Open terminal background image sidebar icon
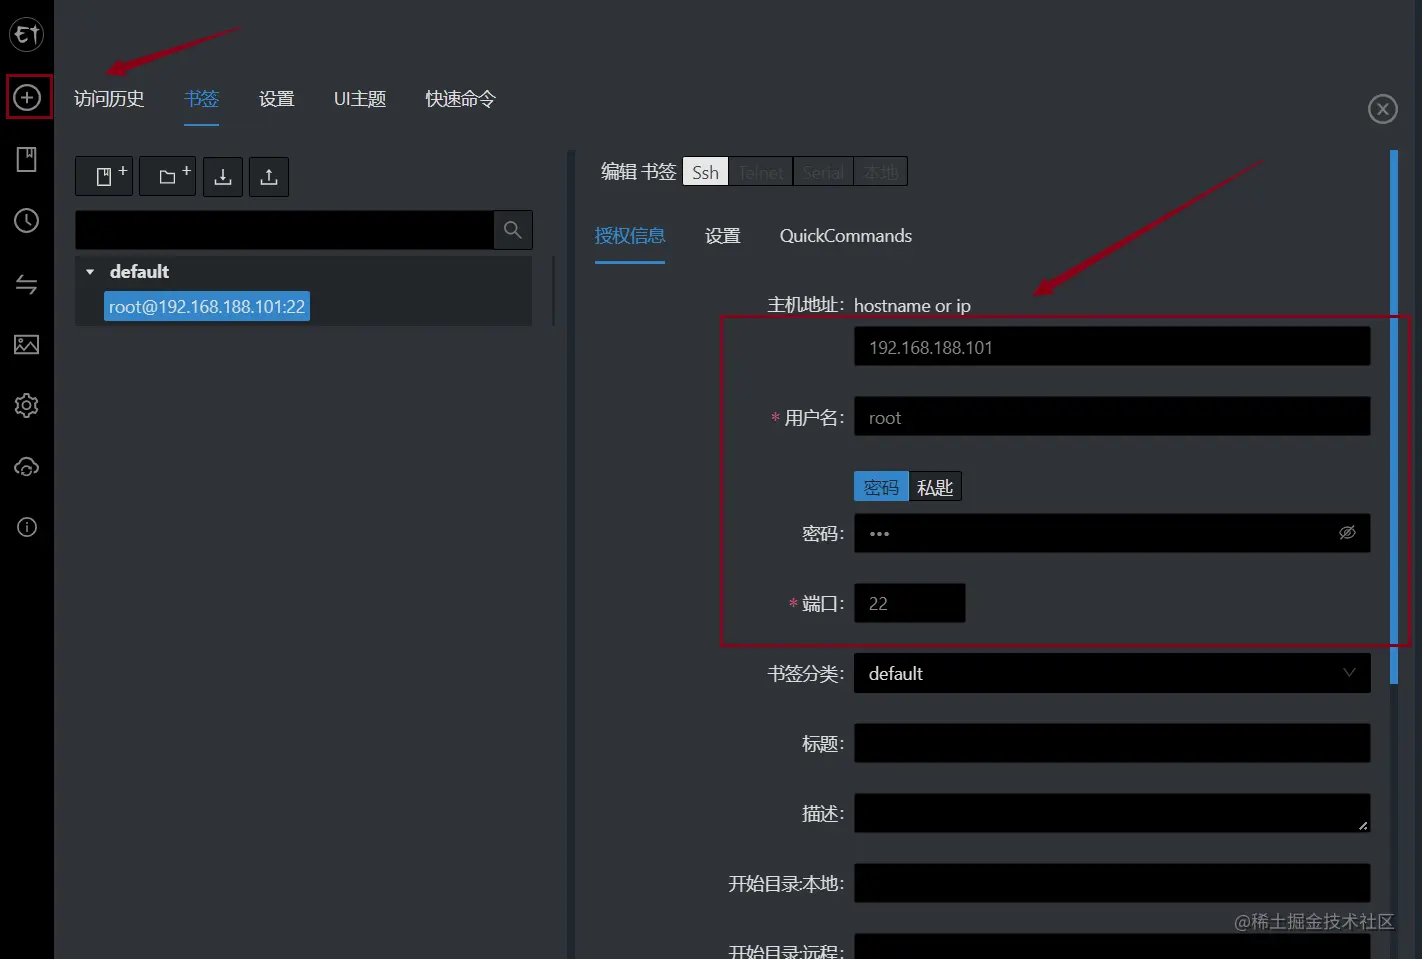Screen dimensions: 1422x959 tap(27, 345)
